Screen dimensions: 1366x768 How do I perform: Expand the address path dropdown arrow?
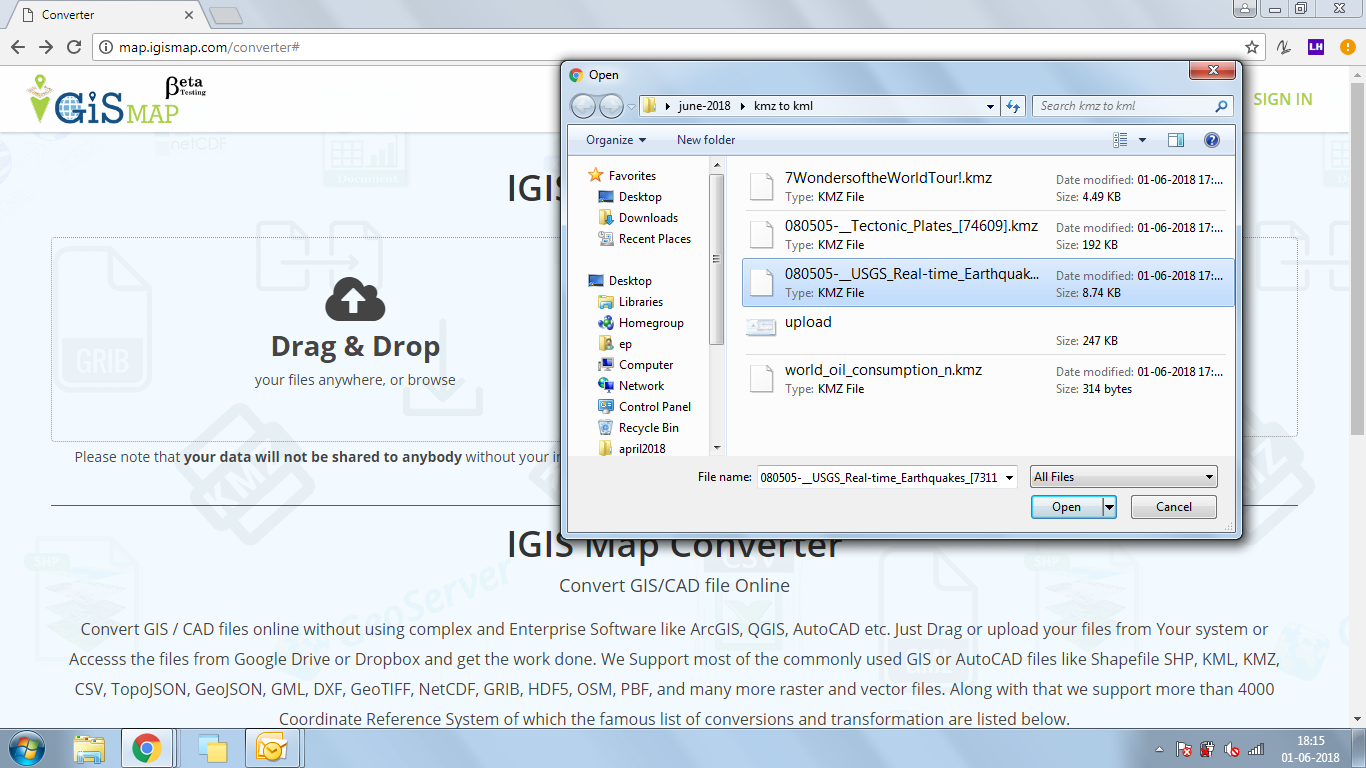pos(990,106)
